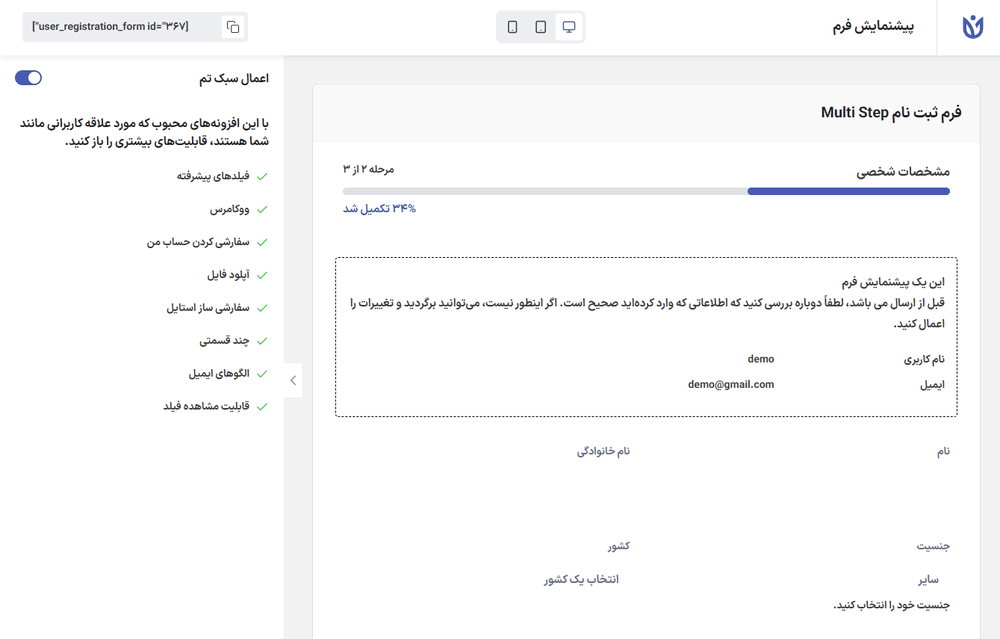Open the جنسیت dropdown showing سایر

point(927,580)
